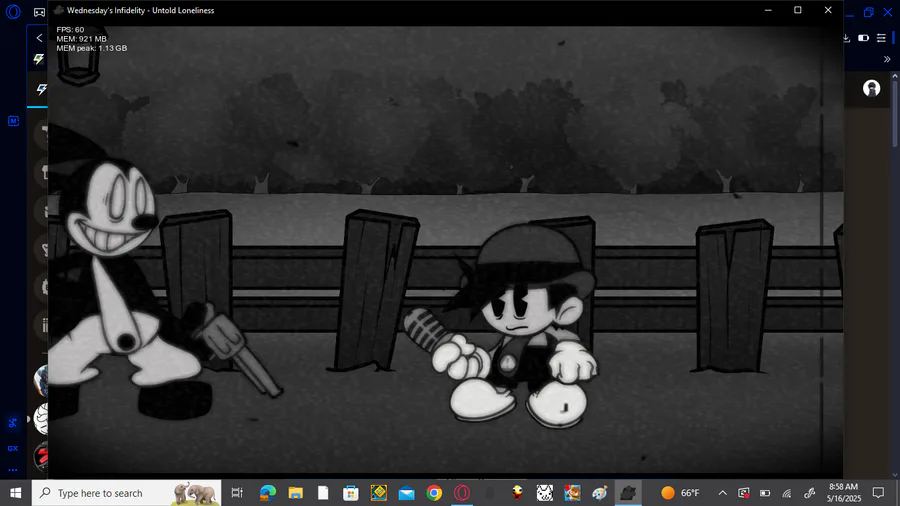Show hidden system tray icons
The height and width of the screenshot is (506, 900).
click(723, 493)
